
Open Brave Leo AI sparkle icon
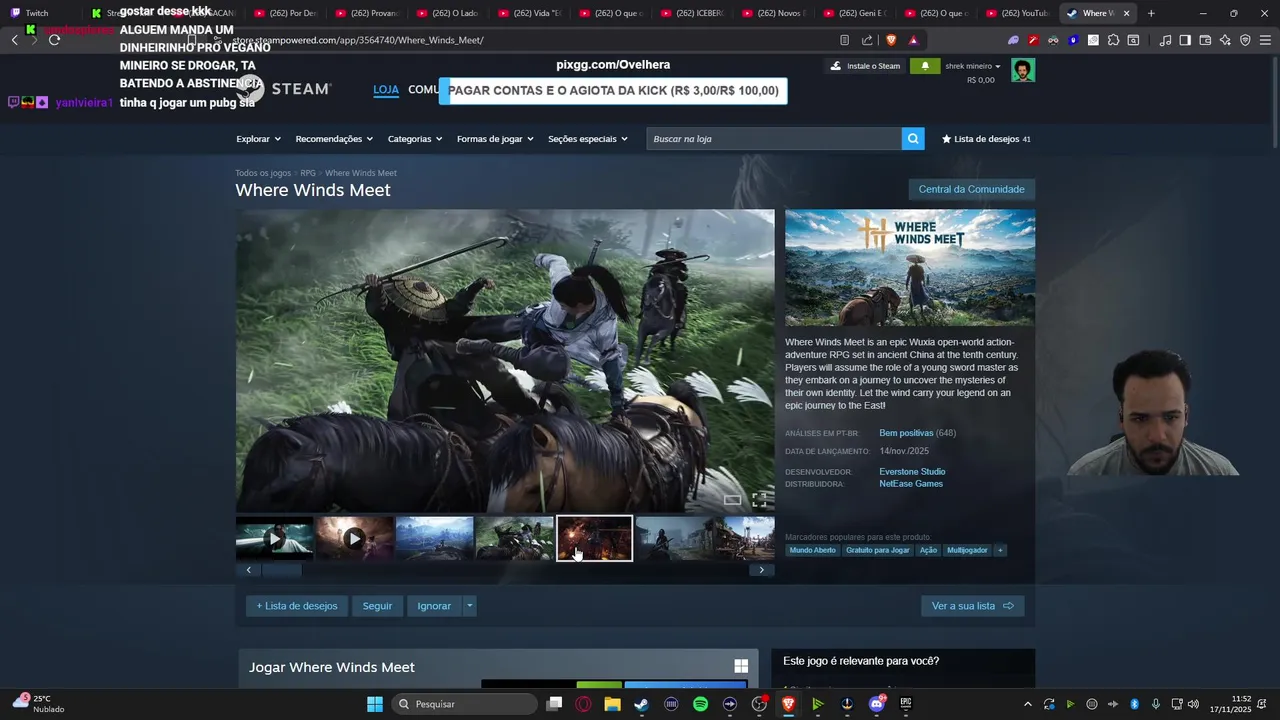click(x=1225, y=40)
